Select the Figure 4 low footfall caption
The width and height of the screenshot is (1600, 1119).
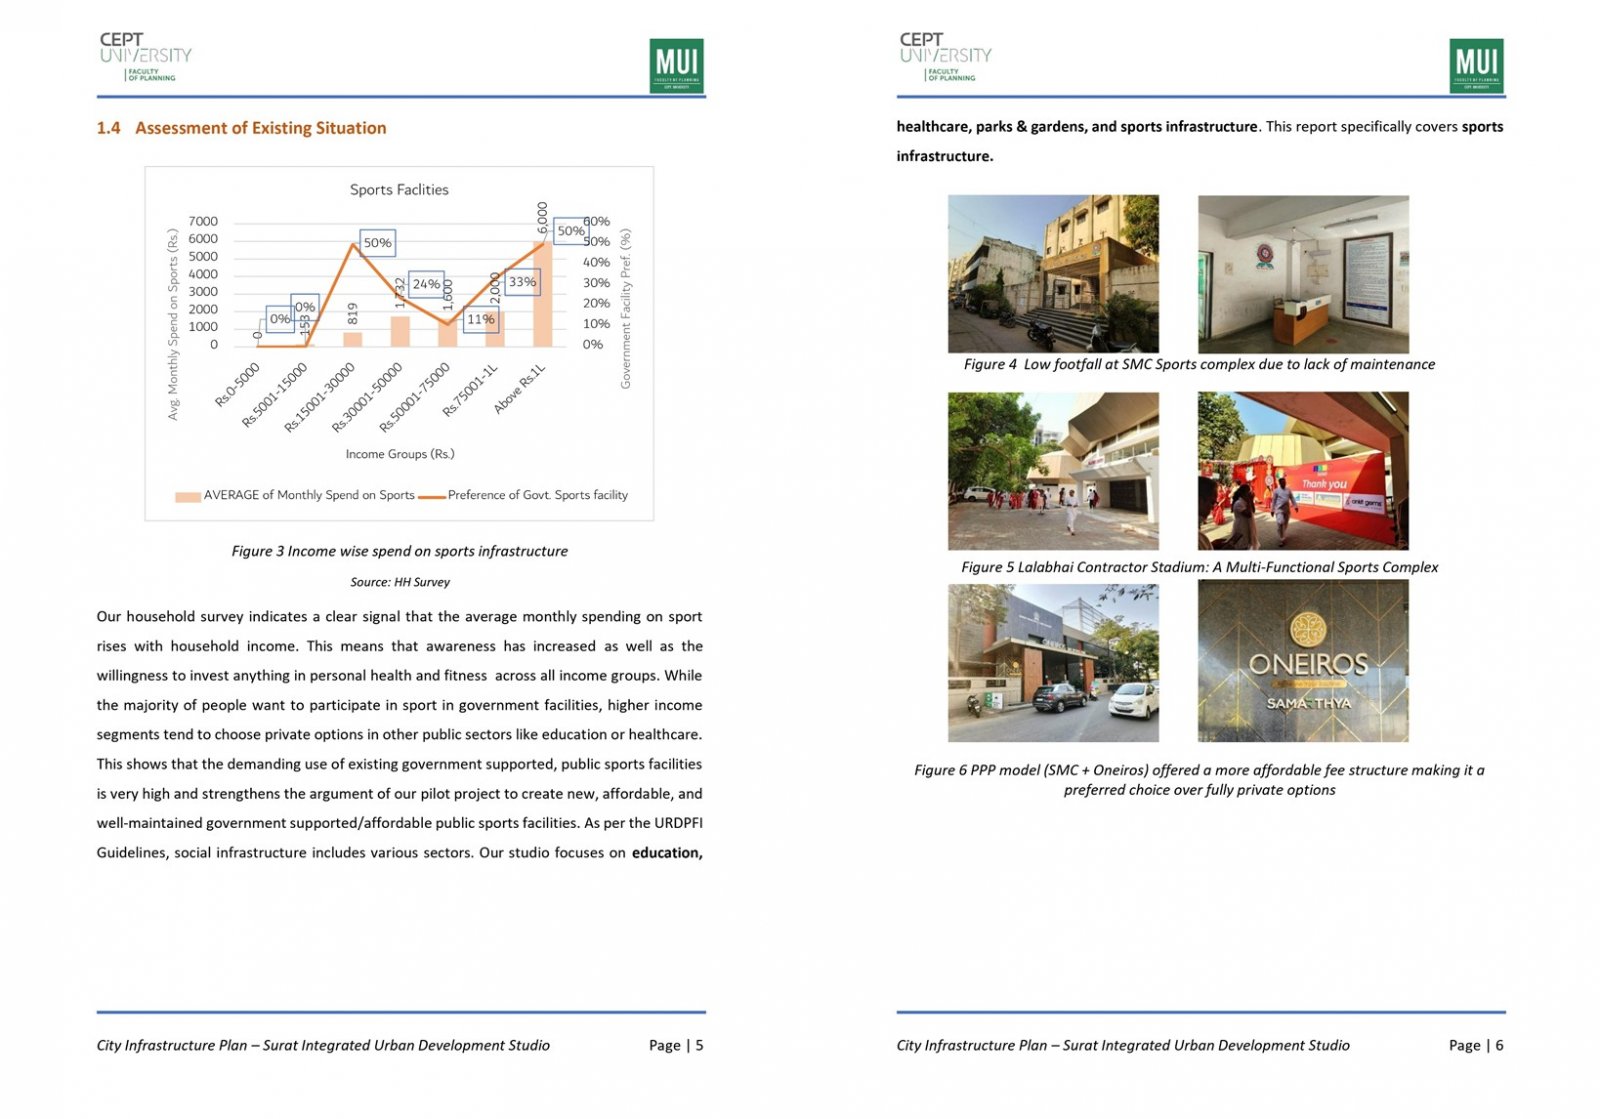pyautogui.click(x=1199, y=365)
